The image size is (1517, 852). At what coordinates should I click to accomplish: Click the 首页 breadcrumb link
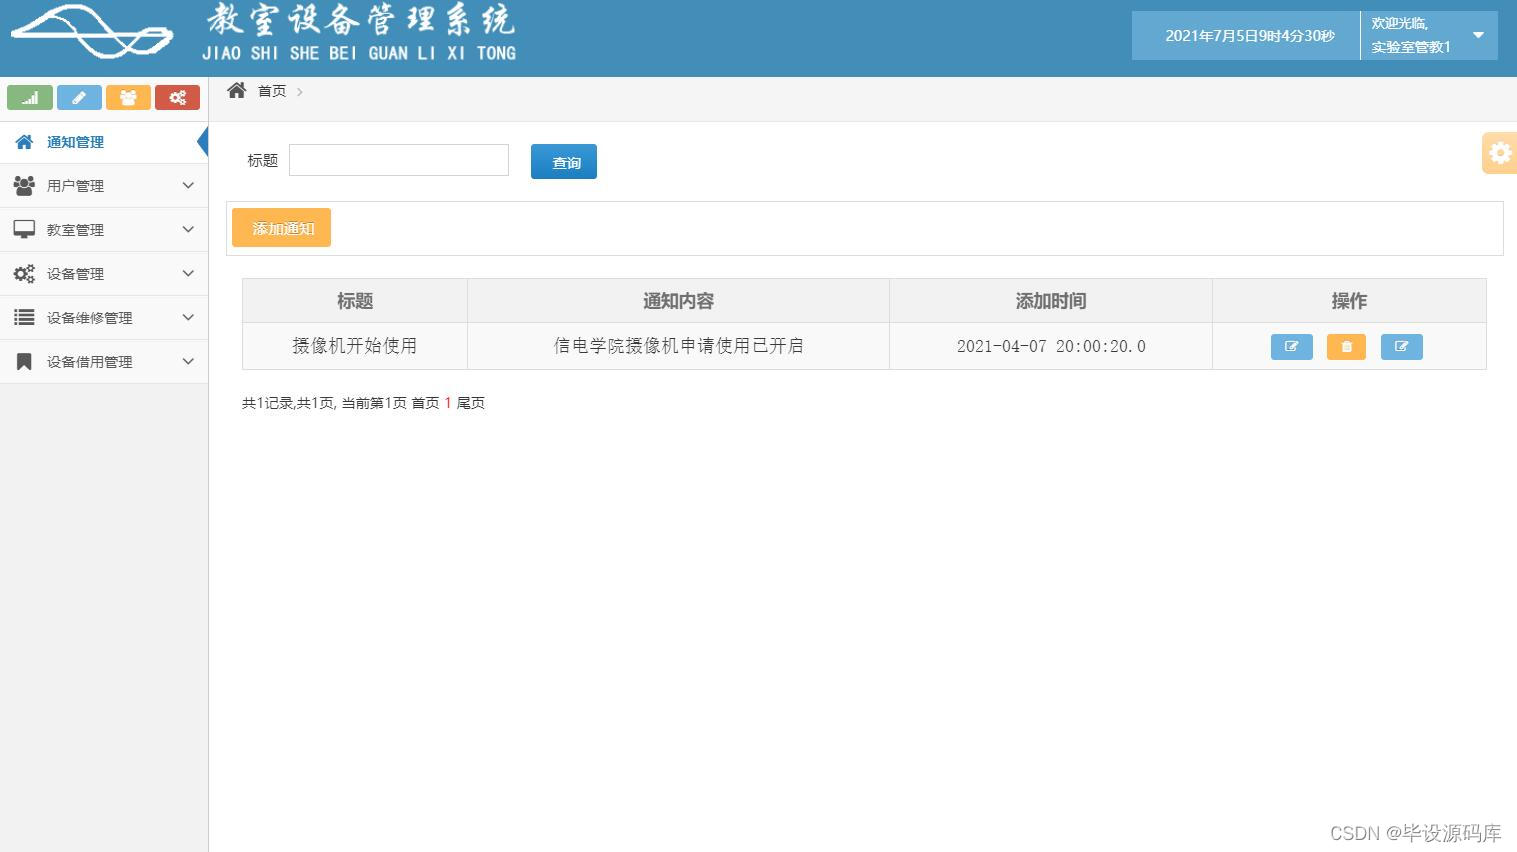272,91
